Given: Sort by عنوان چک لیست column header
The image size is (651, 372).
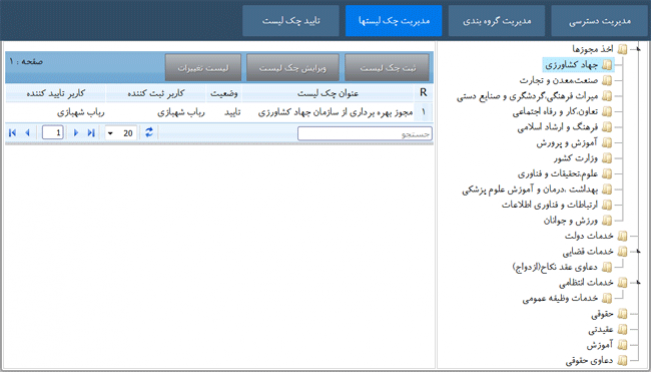Looking at the screenshot, I should click(x=328, y=93).
